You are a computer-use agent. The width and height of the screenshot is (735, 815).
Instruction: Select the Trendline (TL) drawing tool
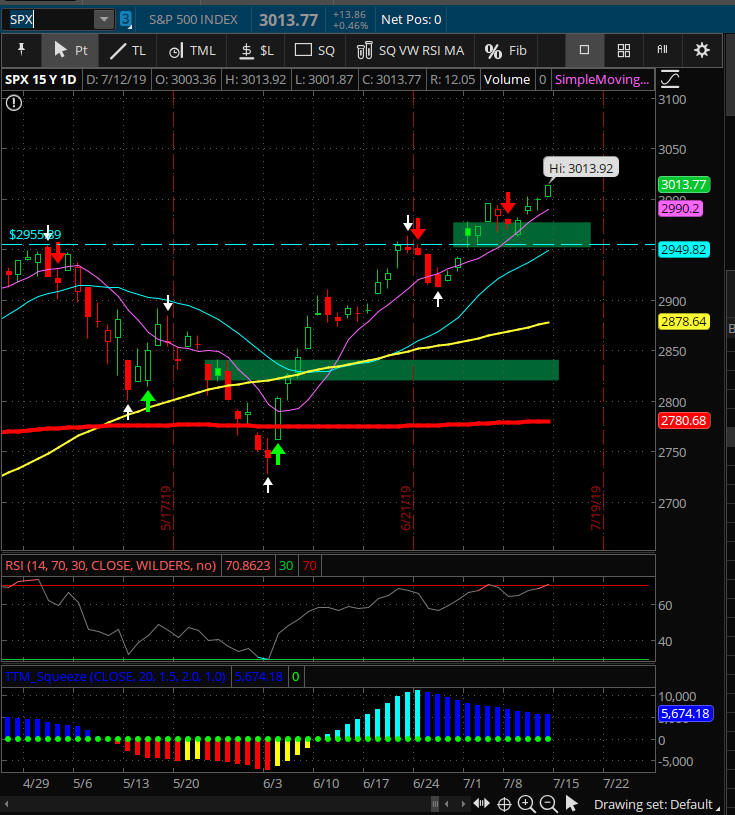[127, 50]
